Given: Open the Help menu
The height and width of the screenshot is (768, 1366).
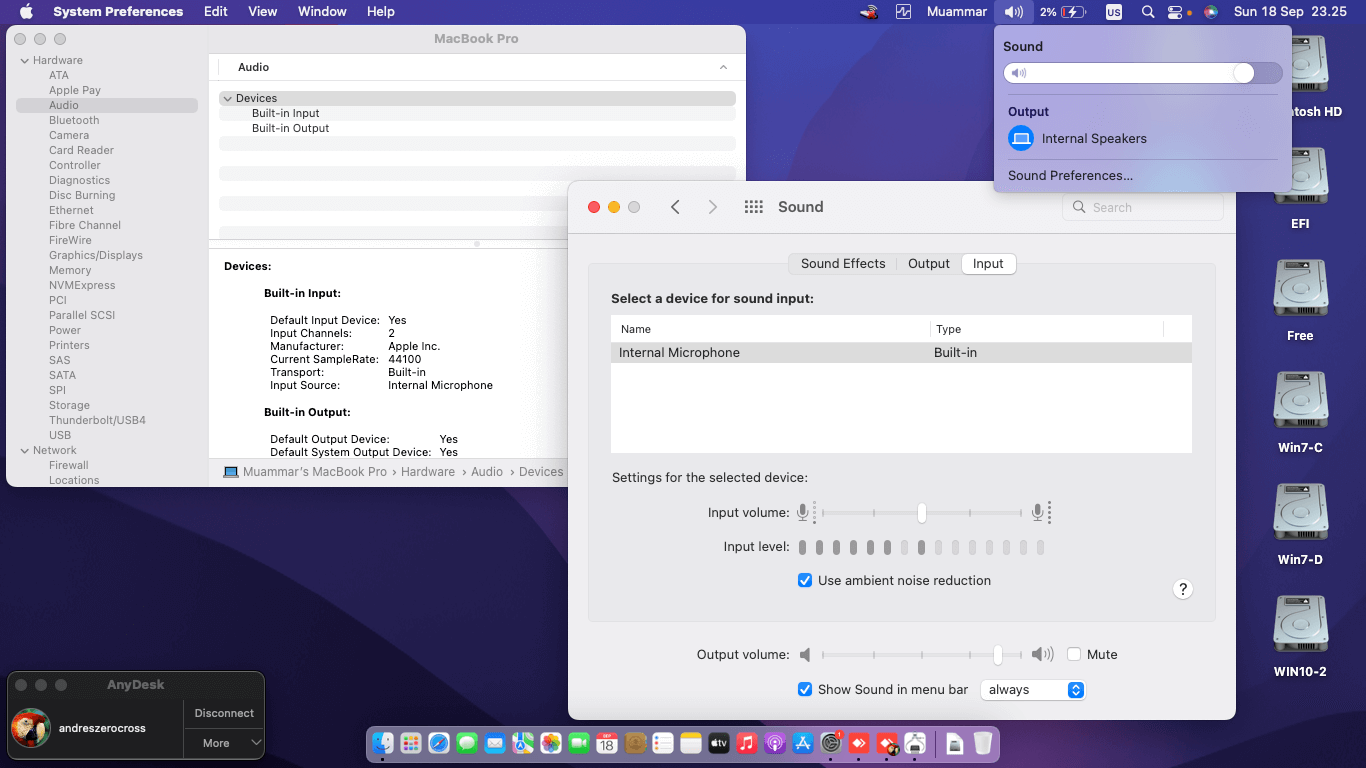Looking at the screenshot, I should (x=381, y=12).
